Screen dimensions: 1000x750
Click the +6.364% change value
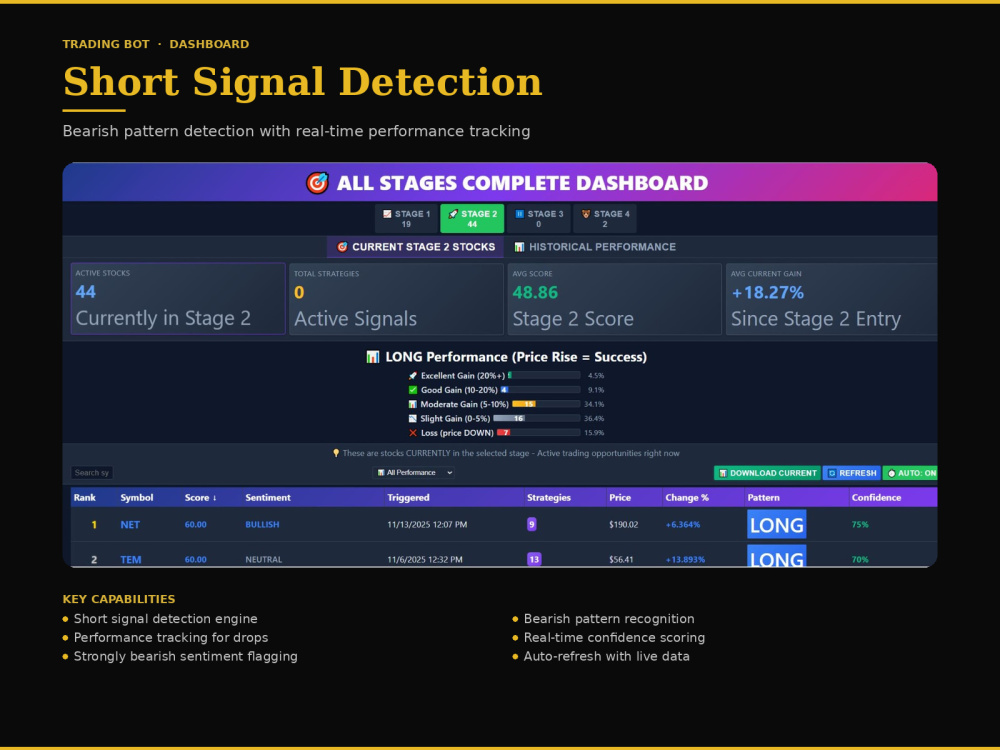coord(682,524)
